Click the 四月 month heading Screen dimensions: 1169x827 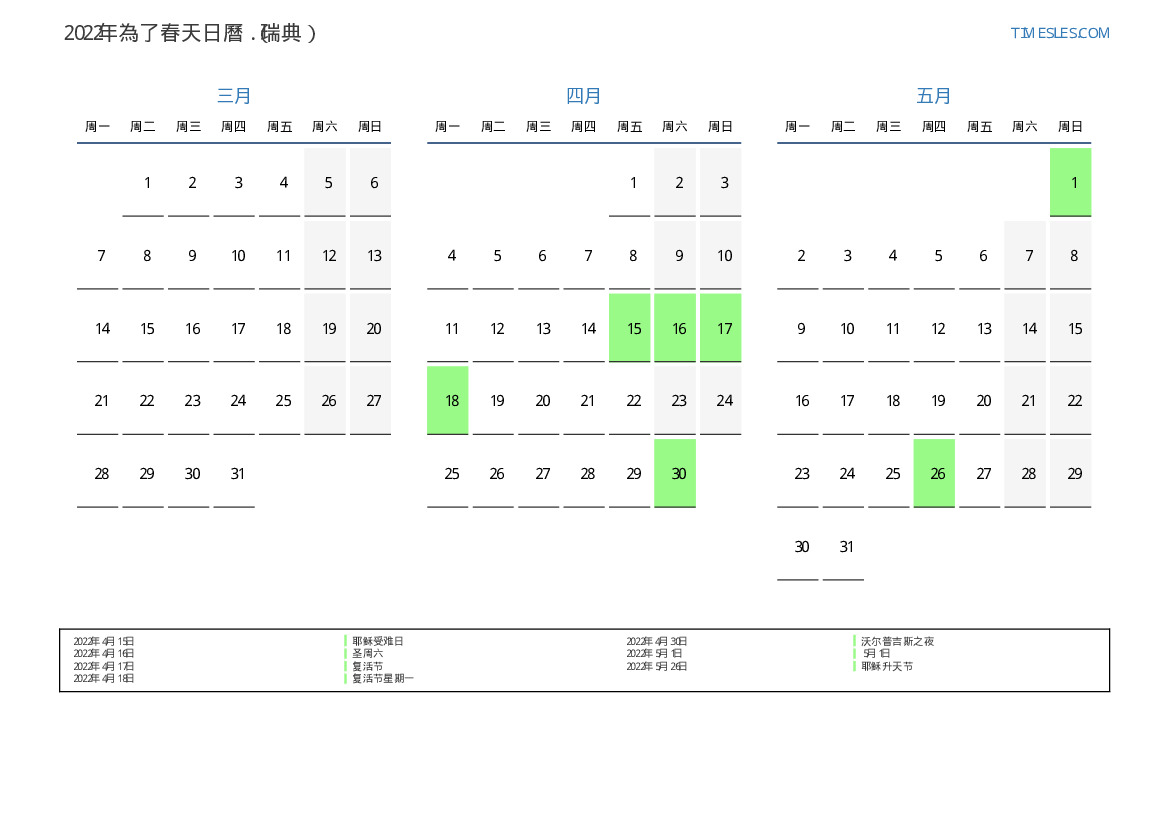coord(584,96)
